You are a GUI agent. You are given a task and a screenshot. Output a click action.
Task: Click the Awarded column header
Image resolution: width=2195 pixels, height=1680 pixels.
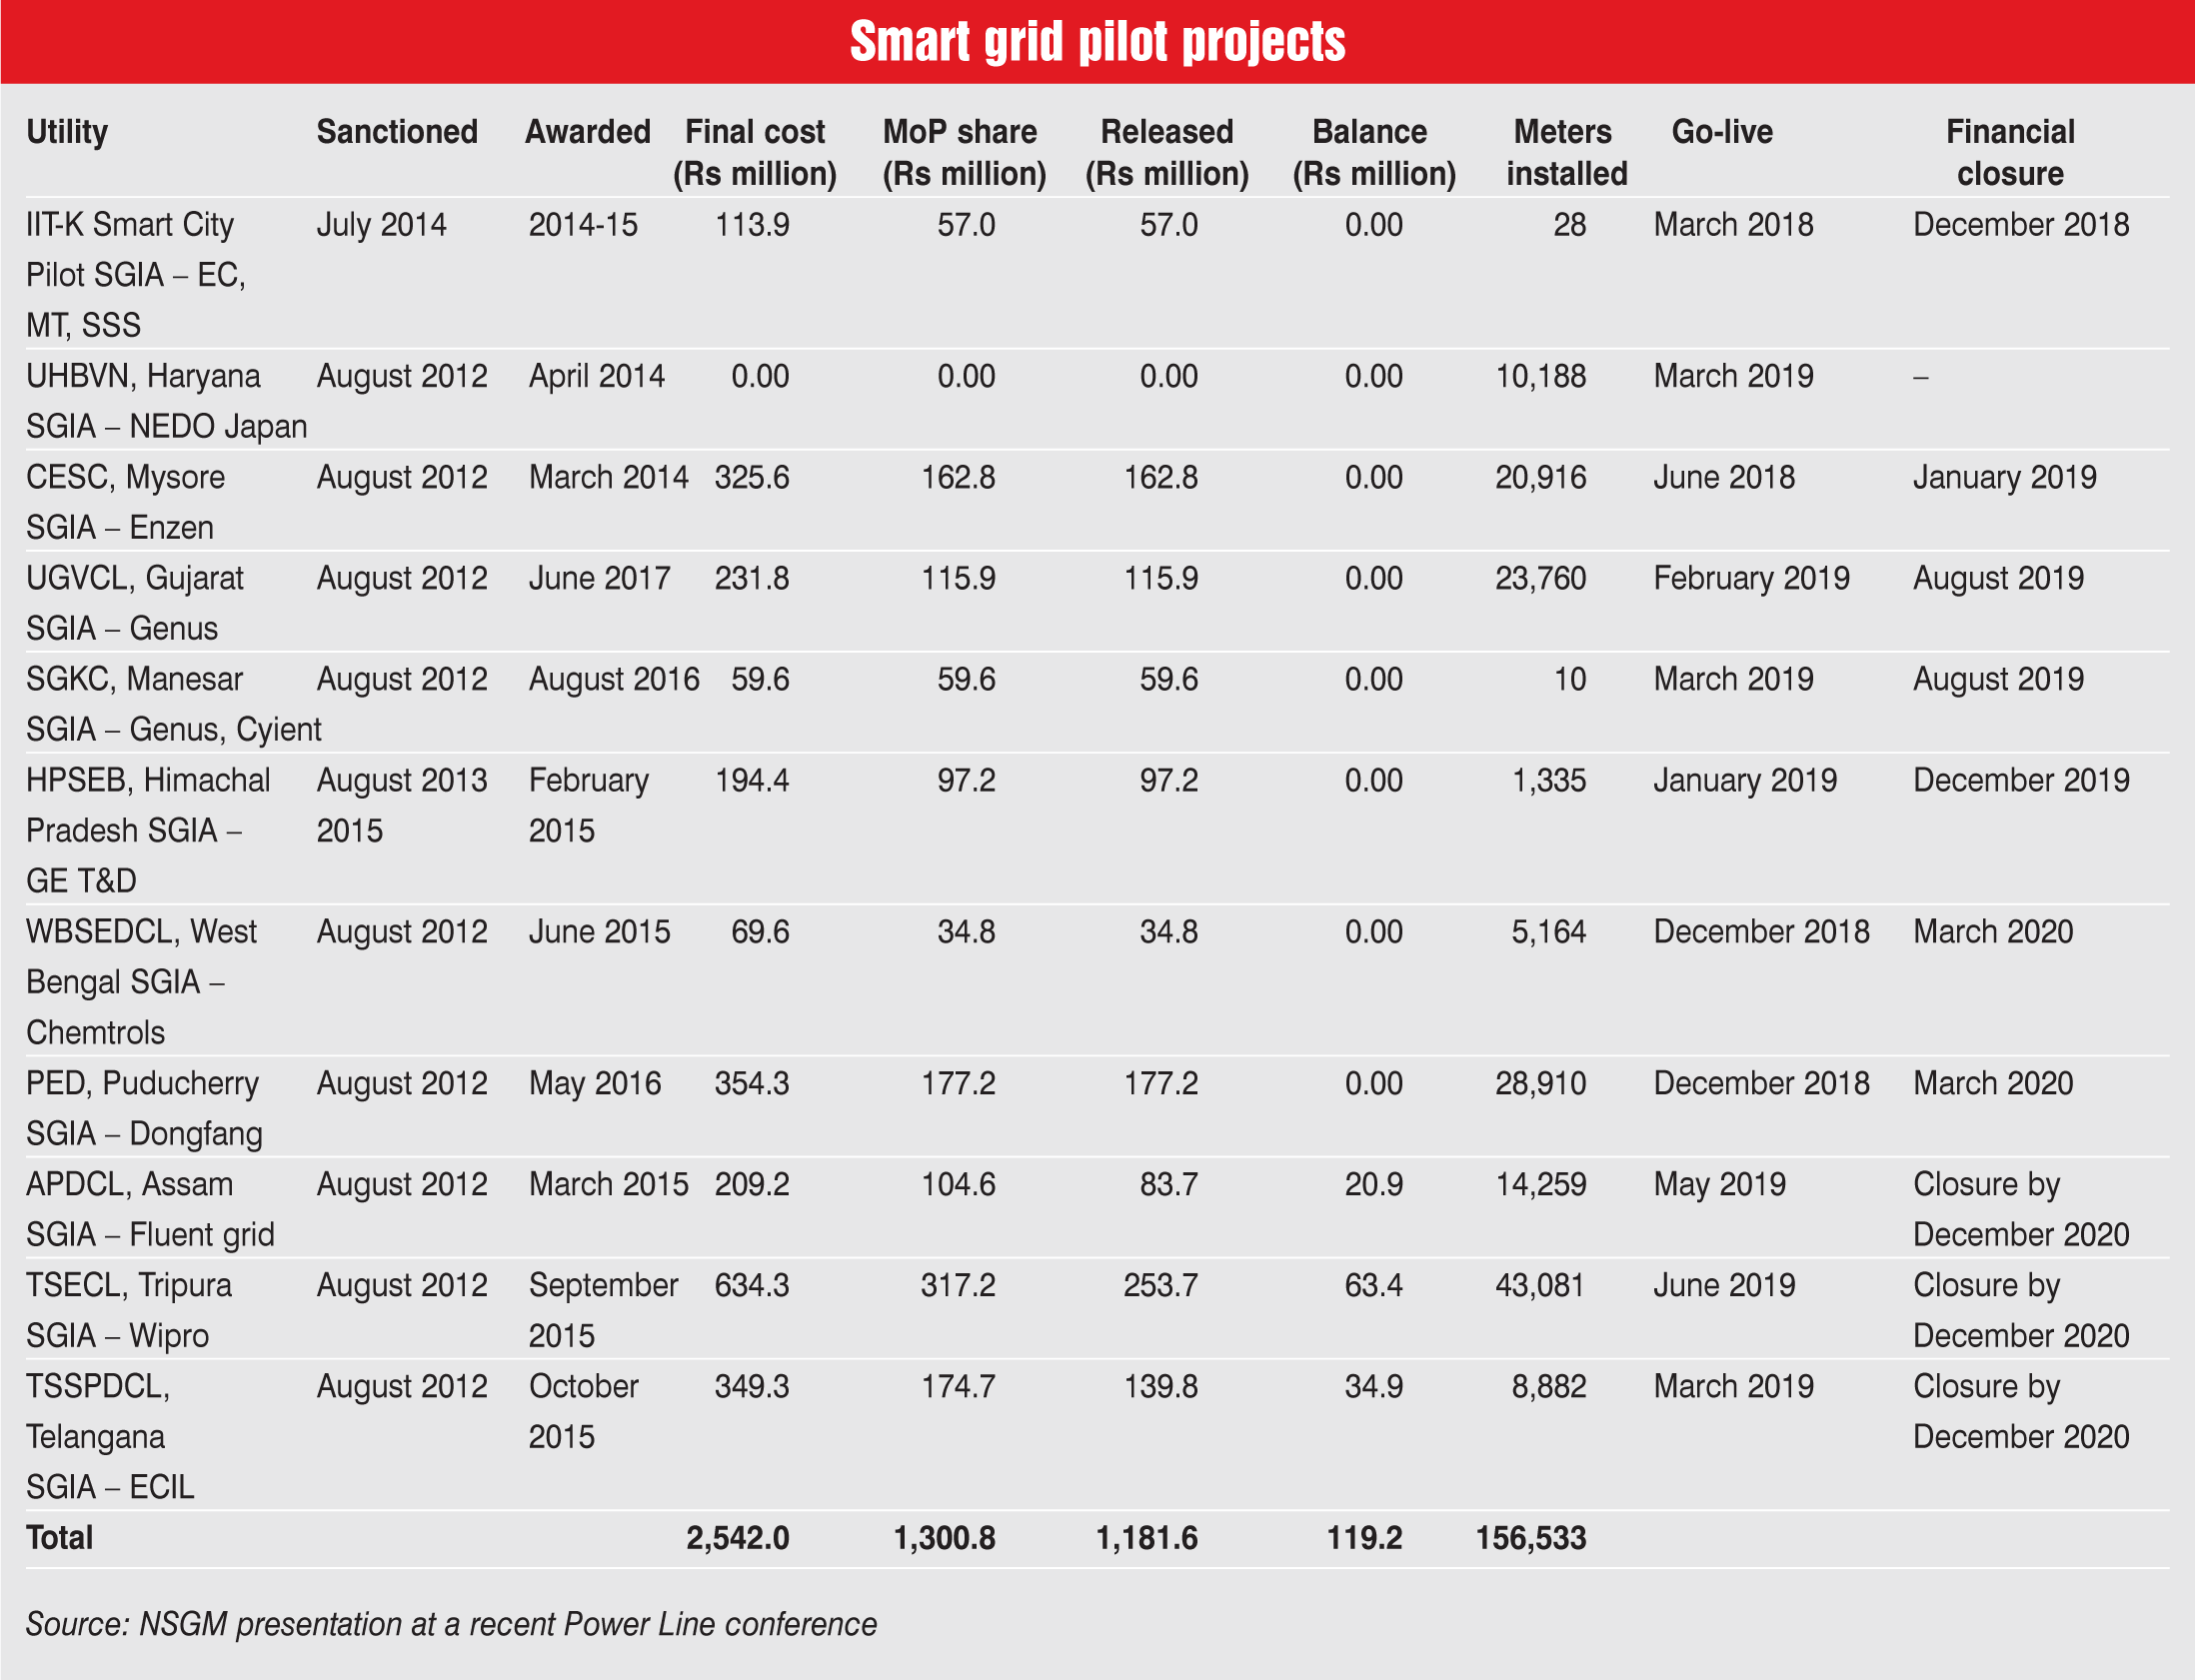coord(588,132)
